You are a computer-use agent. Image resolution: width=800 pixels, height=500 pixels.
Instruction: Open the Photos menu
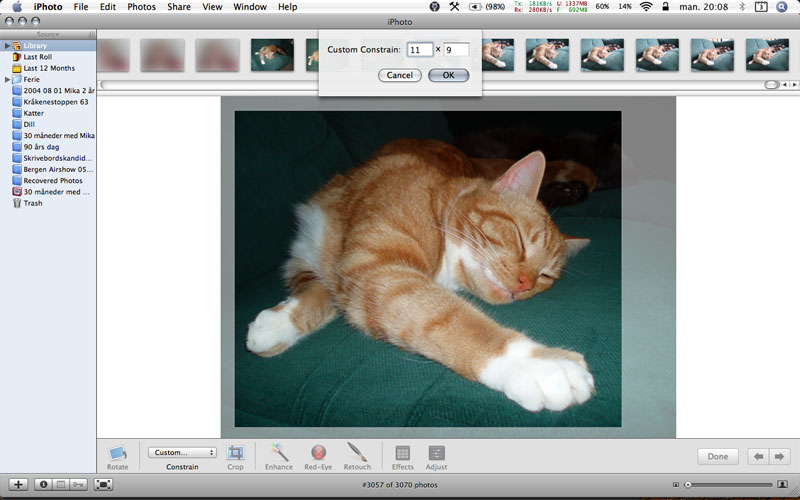pos(141,7)
